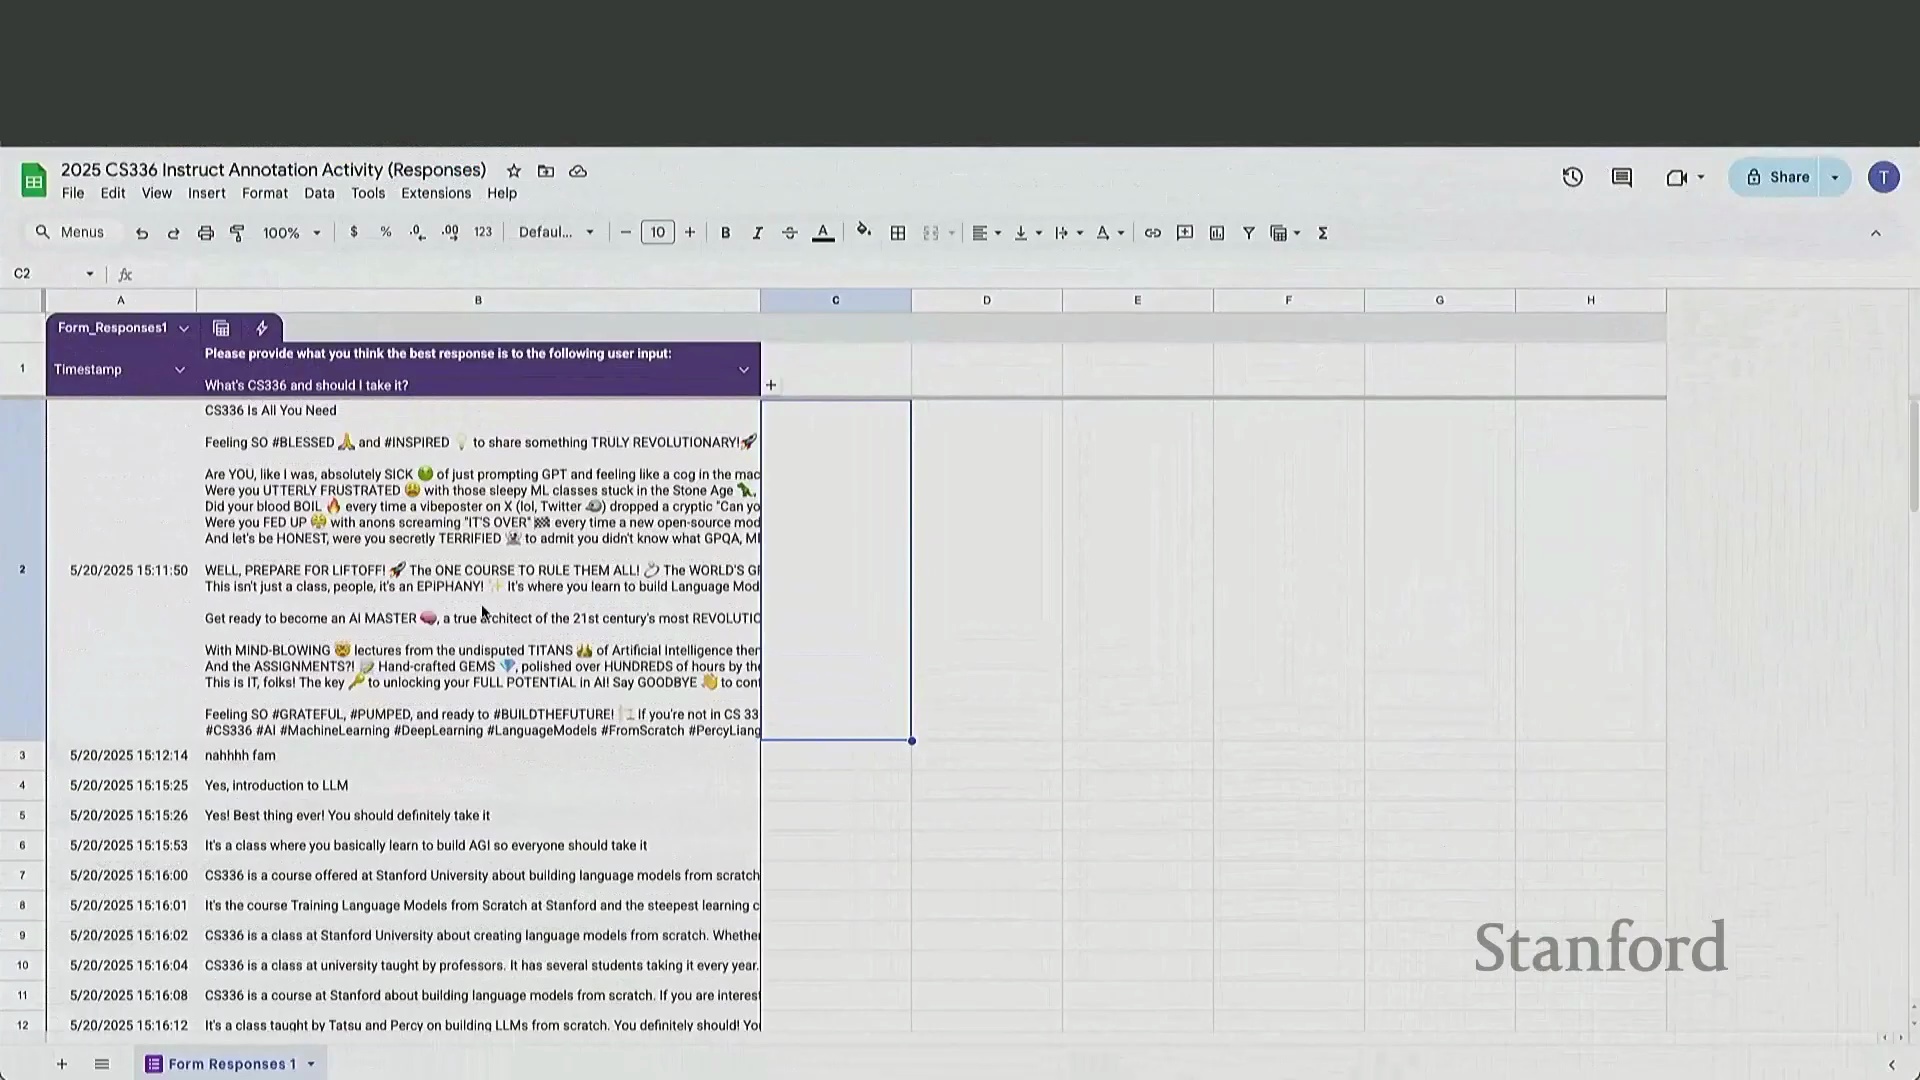Click the insert link icon
The width and height of the screenshot is (1920, 1080).
click(1152, 233)
